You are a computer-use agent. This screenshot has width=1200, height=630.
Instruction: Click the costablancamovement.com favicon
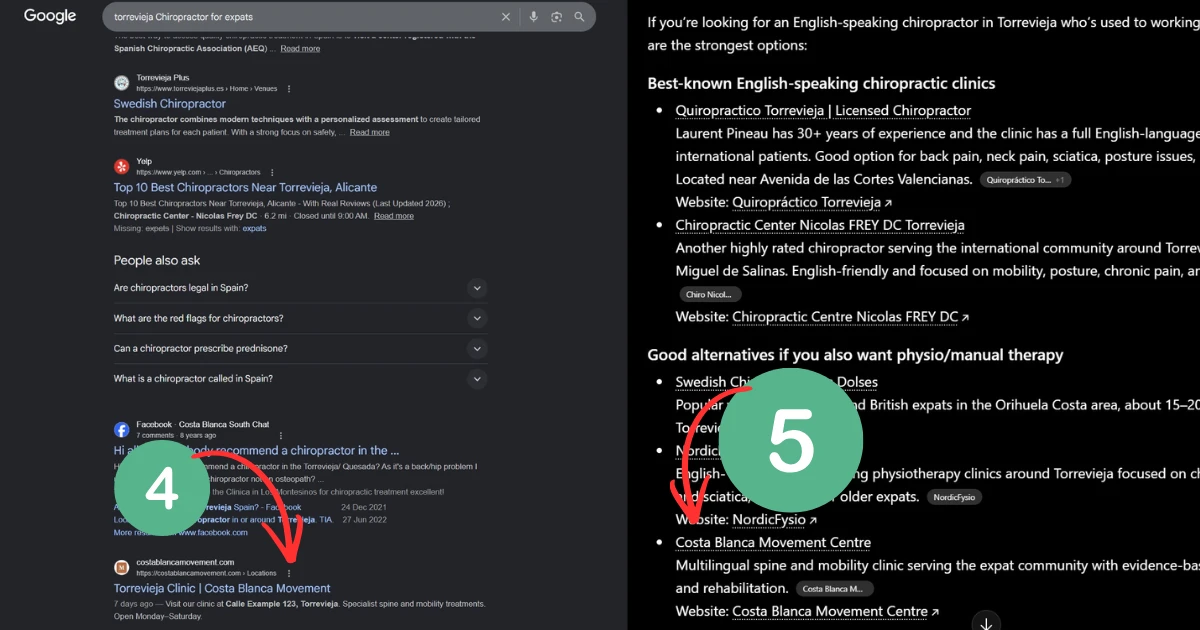121,567
